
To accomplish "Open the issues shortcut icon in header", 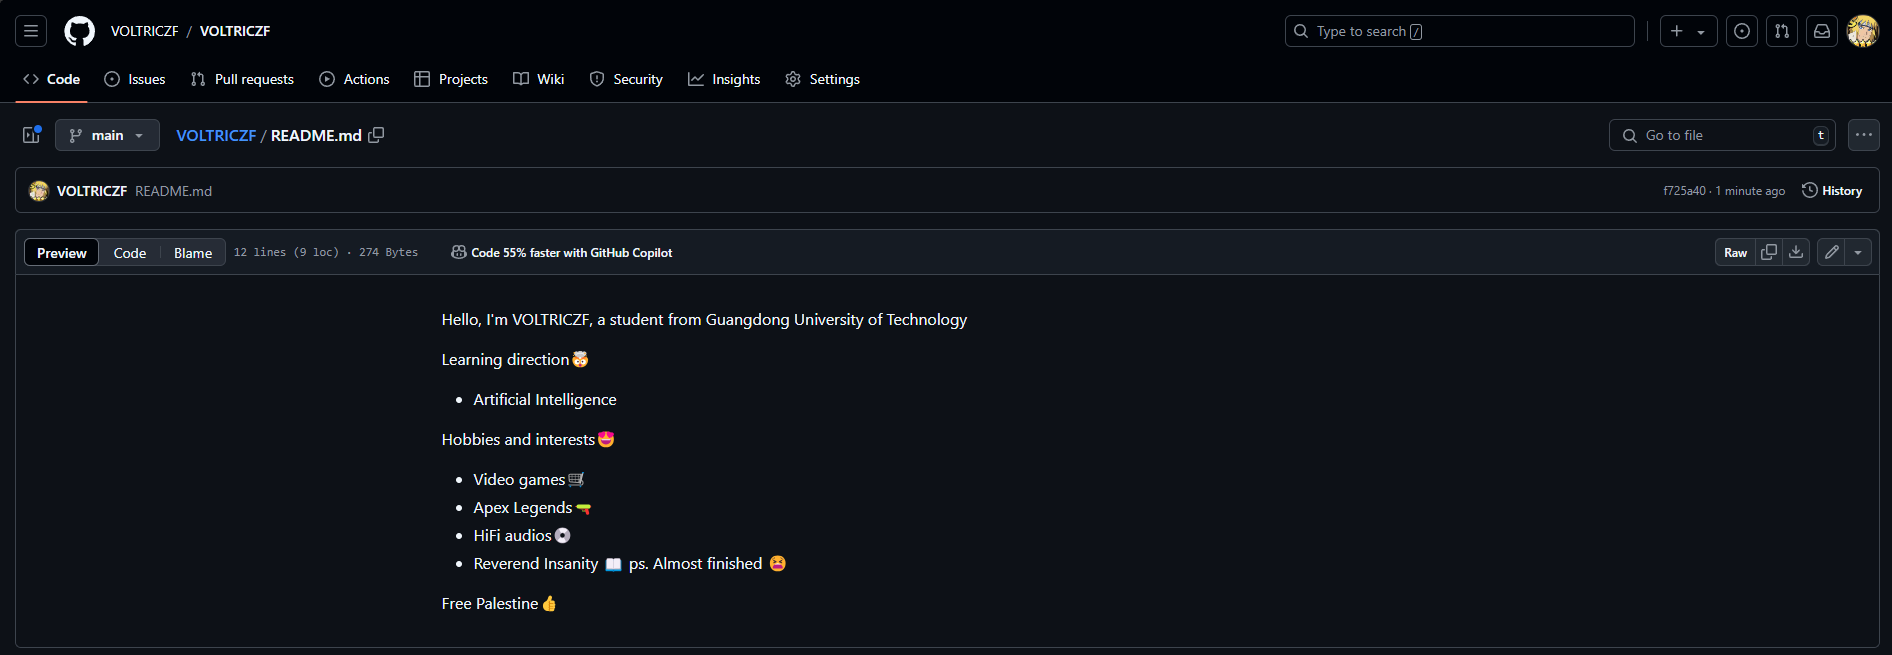I will [1742, 31].
